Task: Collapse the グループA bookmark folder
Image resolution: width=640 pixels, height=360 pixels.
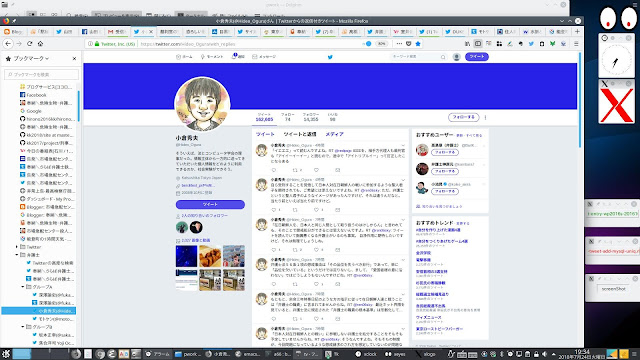Action: coord(23,287)
